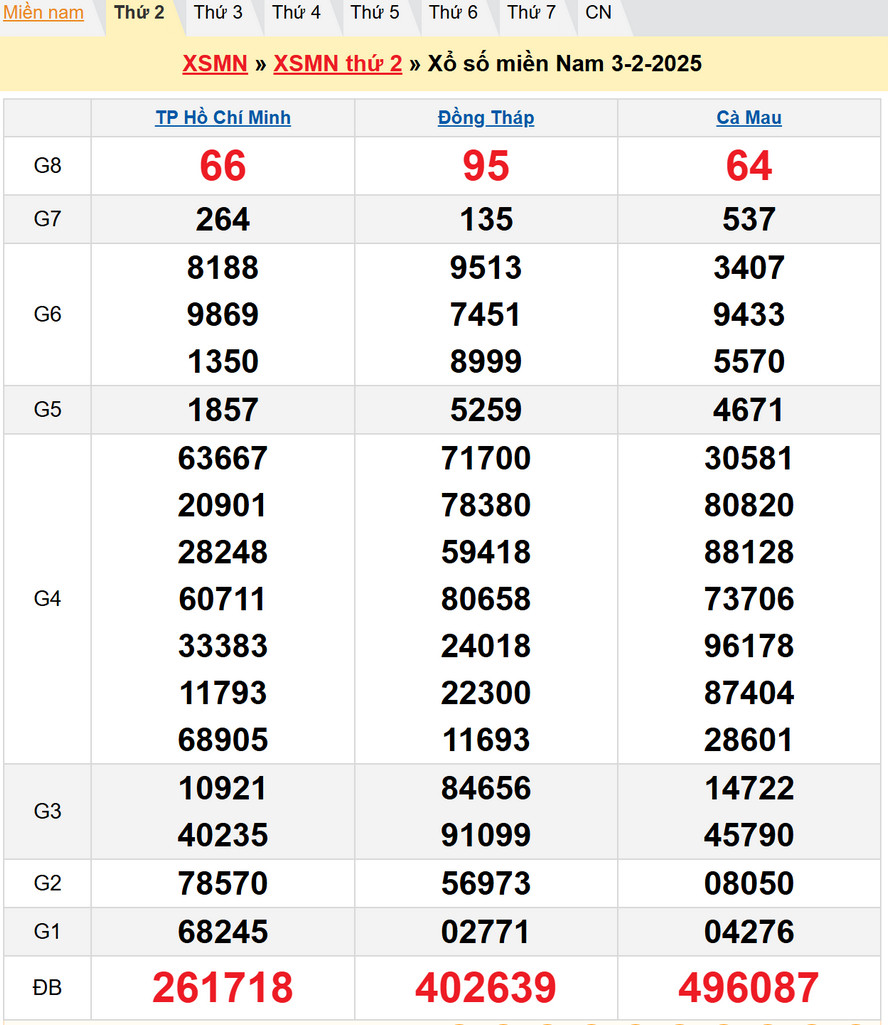The image size is (888, 1025).
Task: Click Cà Mau special prize 496087
Action: coord(749,988)
